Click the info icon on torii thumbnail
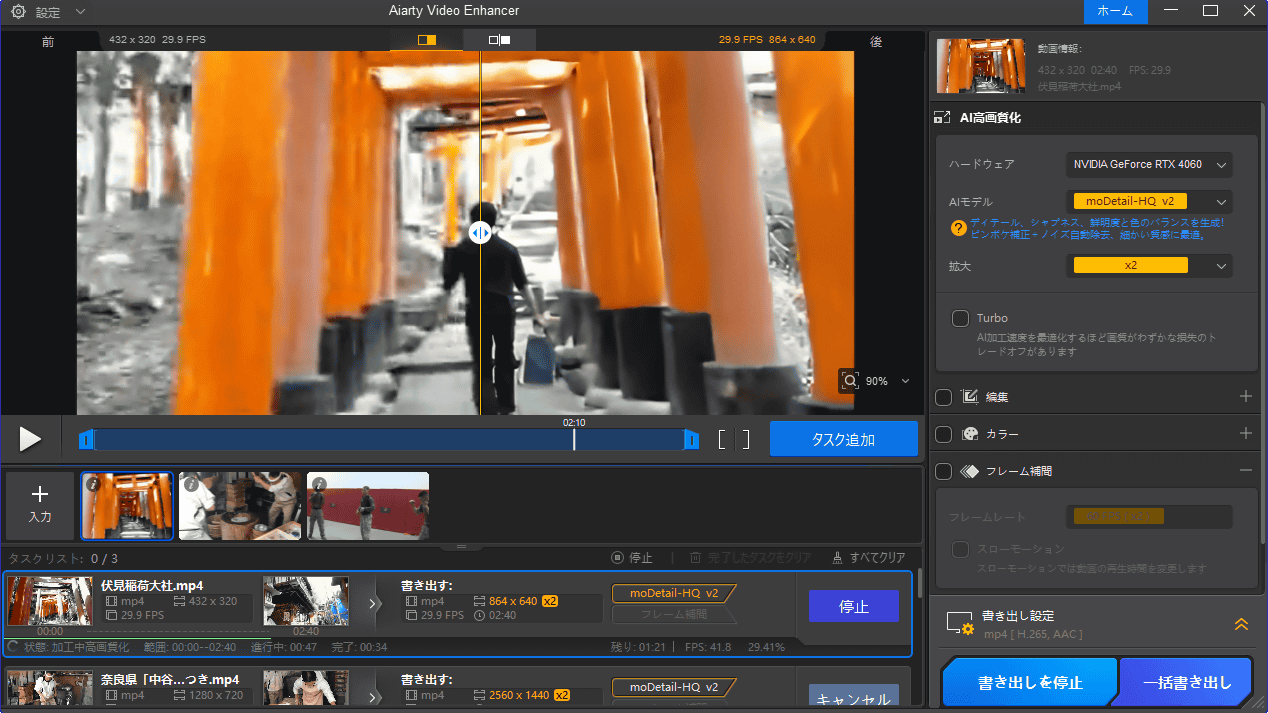Viewport: 1268px width, 713px height. tap(92, 484)
